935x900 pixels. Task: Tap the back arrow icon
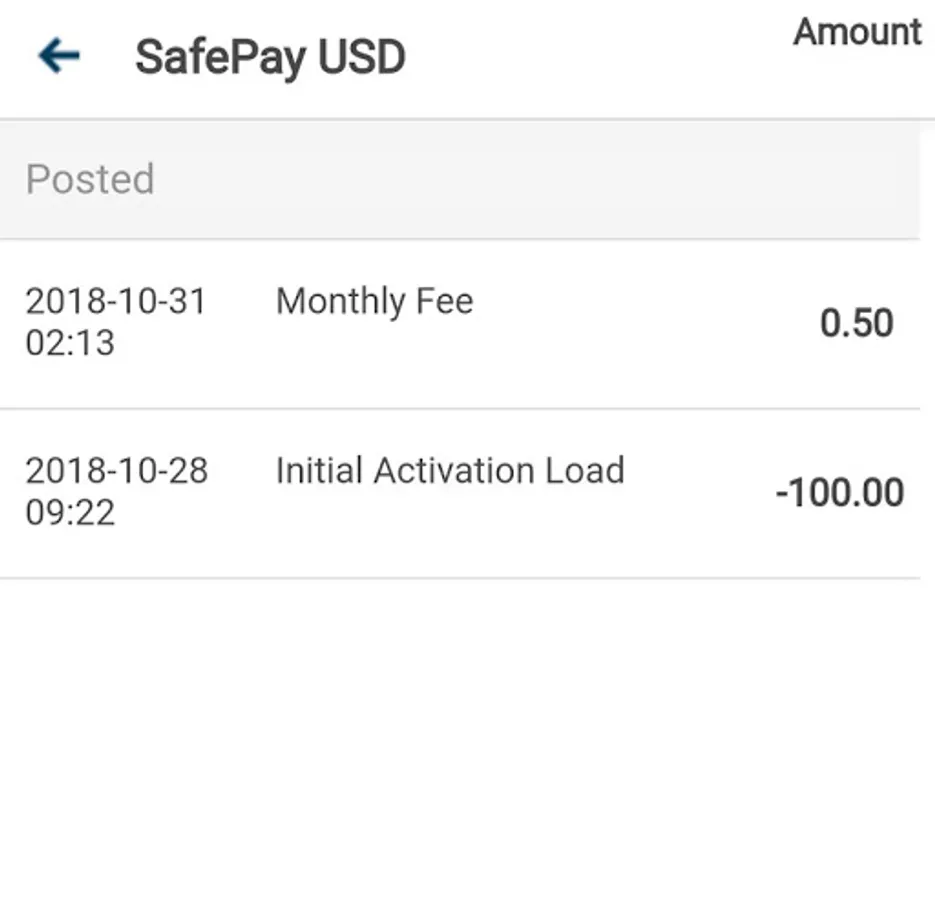[58, 56]
